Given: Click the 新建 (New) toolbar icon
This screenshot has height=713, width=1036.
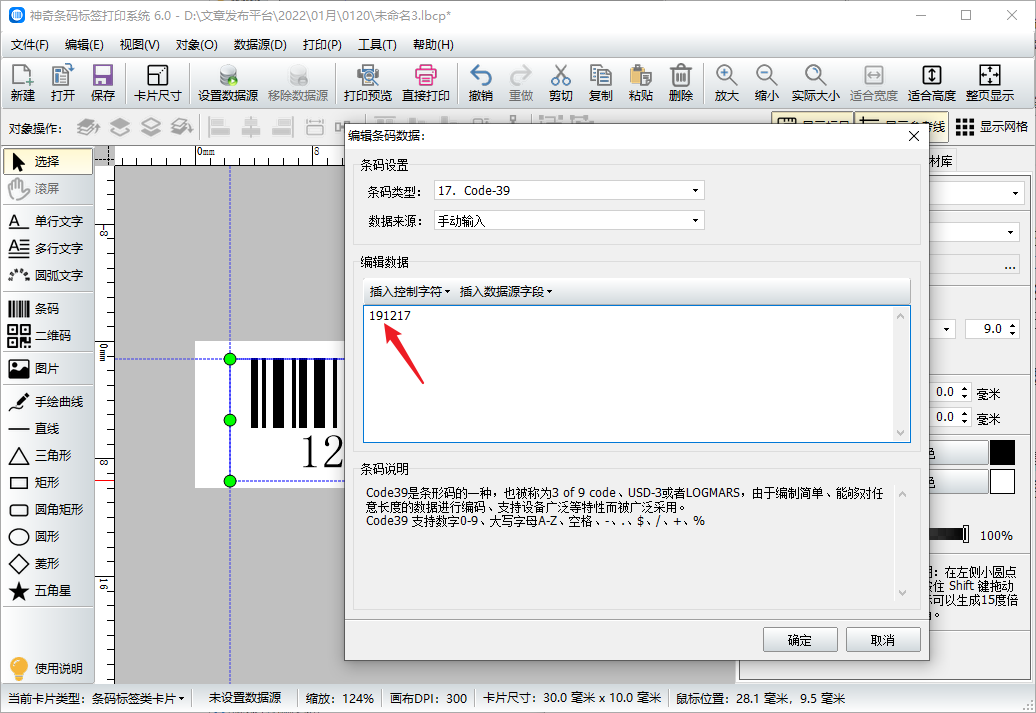Looking at the screenshot, I should pos(22,83).
